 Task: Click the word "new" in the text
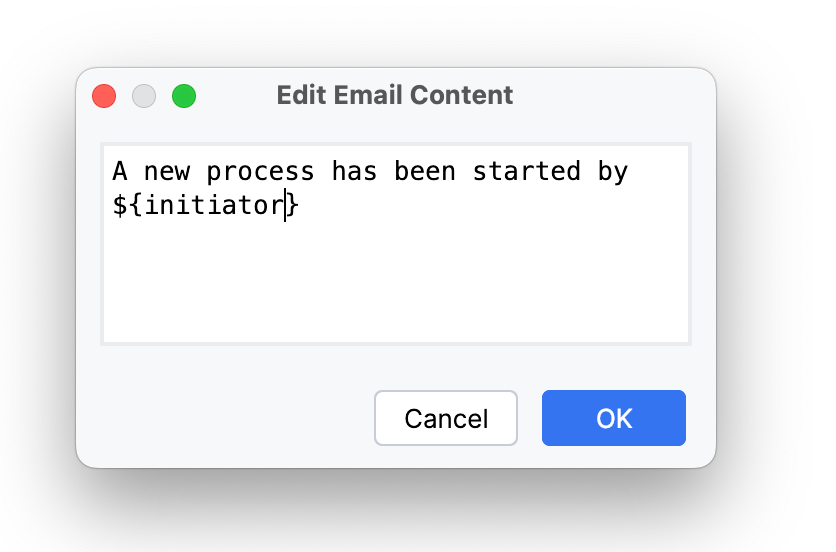(167, 172)
